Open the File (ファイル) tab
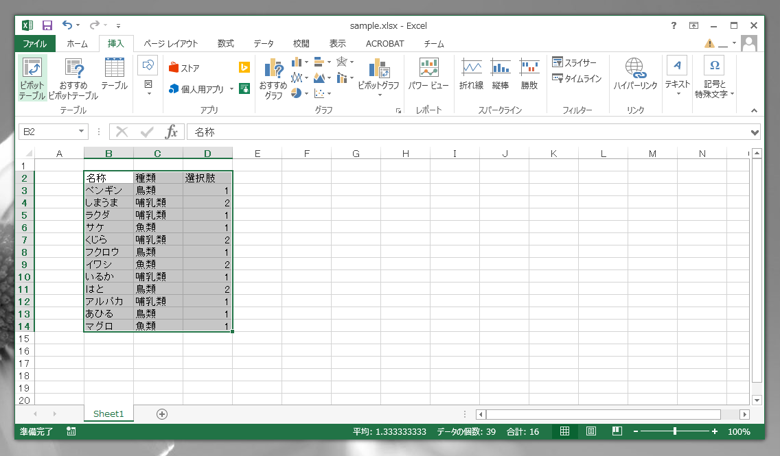The image size is (780, 456). coord(35,44)
